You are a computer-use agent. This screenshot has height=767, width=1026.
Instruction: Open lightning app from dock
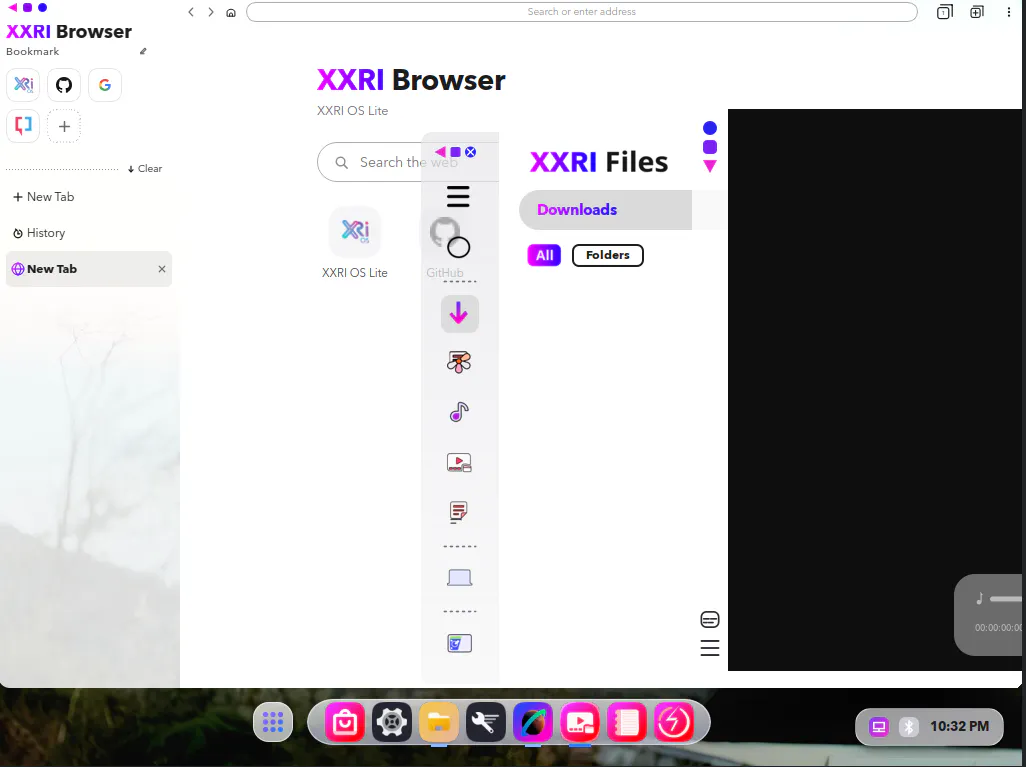coord(673,722)
